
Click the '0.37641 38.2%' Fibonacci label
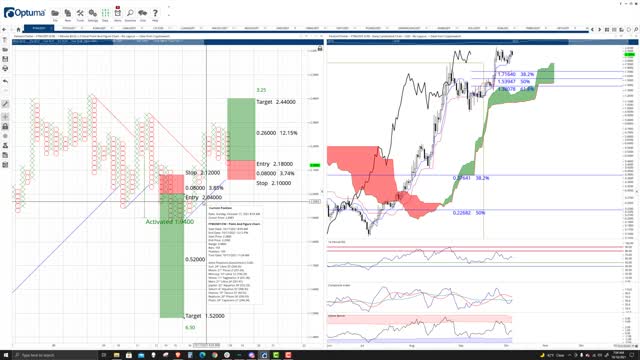pyautogui.click(x=471, y=178)
